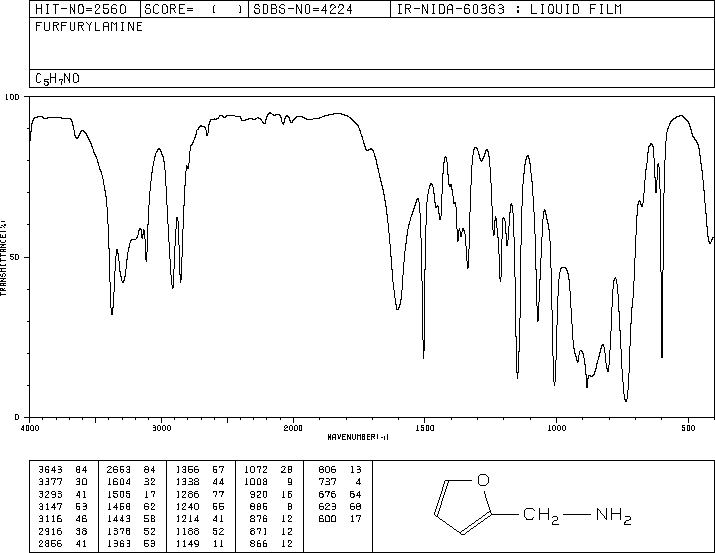Click the 50 label on the transmittance axis
Screen dimensions: 715x553
click(15, 257)
